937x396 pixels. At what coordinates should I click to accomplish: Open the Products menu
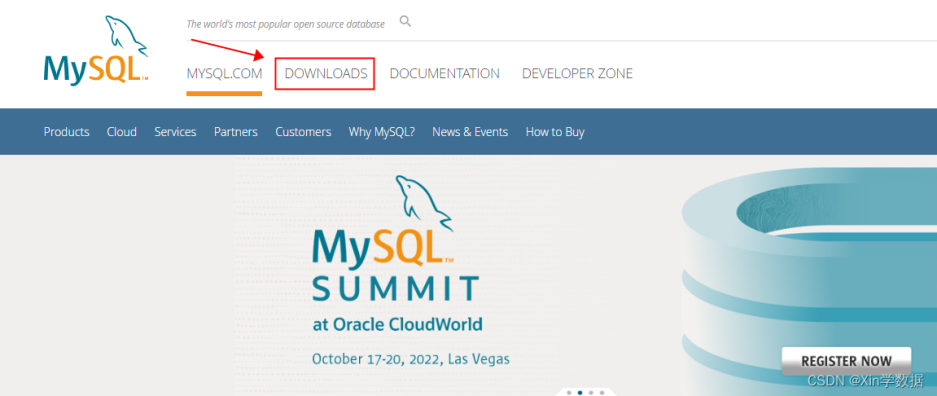click(x=66, y=132)
